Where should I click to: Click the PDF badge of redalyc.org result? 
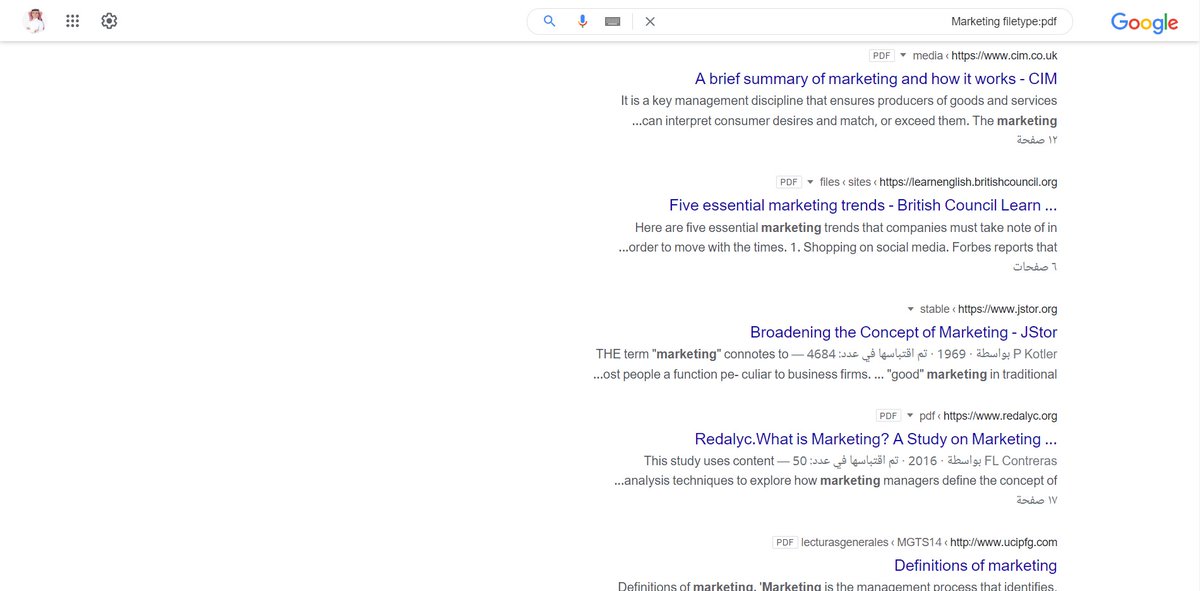pos(888,416)
